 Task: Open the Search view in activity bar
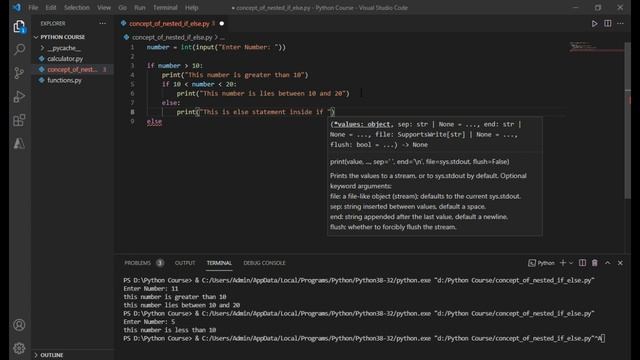click(19, 50)
